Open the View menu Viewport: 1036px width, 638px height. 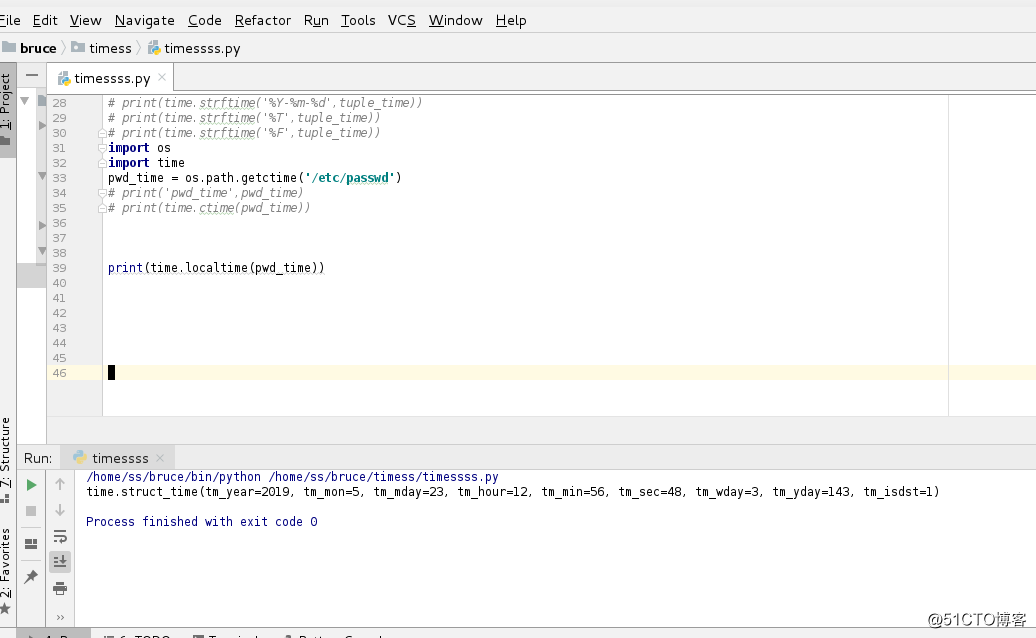(x=86, y=20)
